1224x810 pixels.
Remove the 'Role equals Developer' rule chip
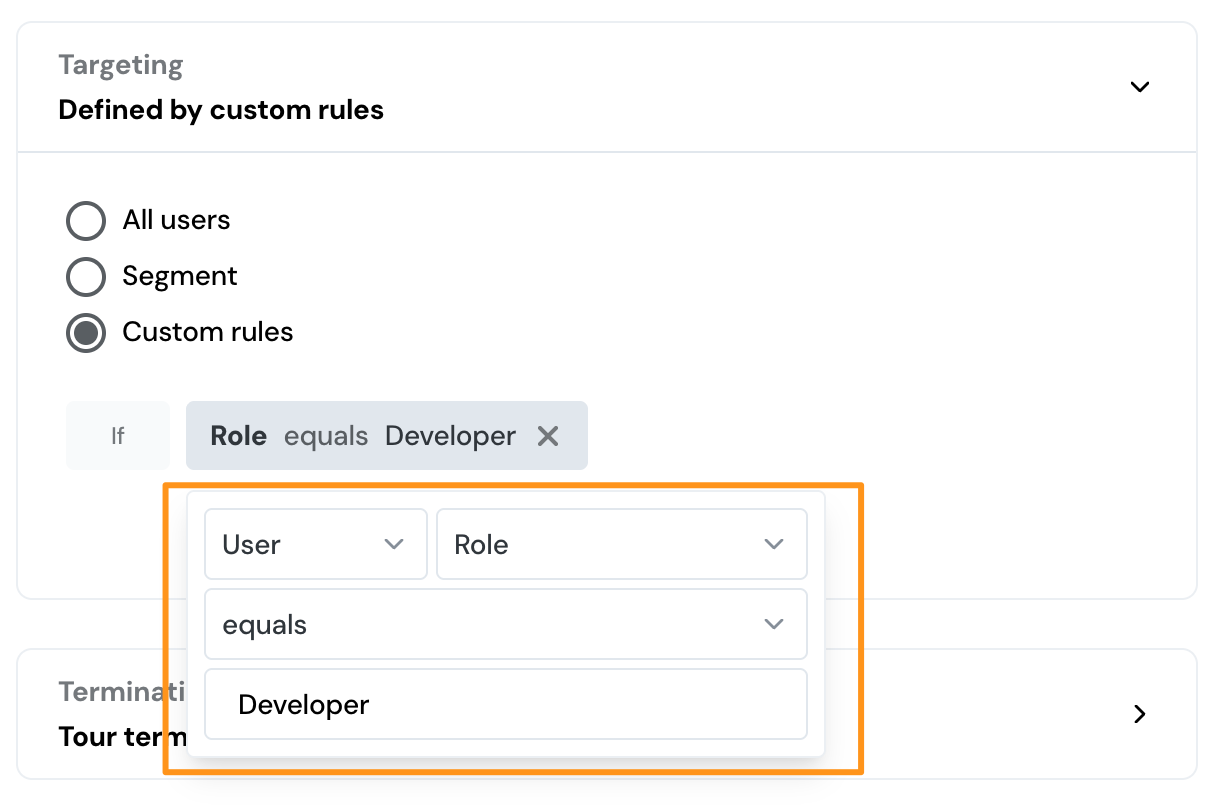tap(548, 435)
